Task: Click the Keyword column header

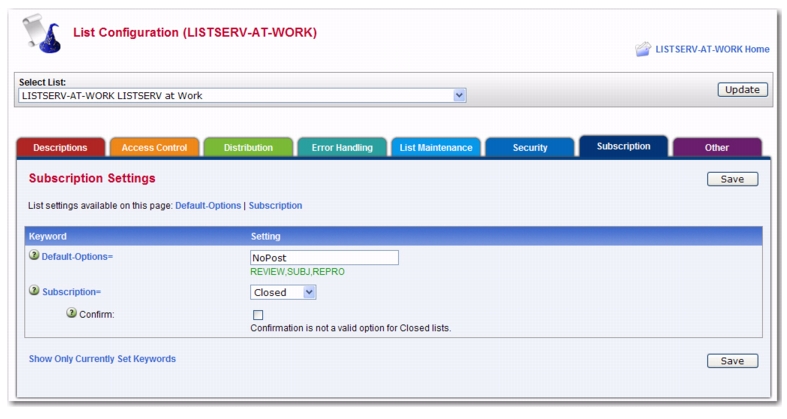Action: coord(47,236)
